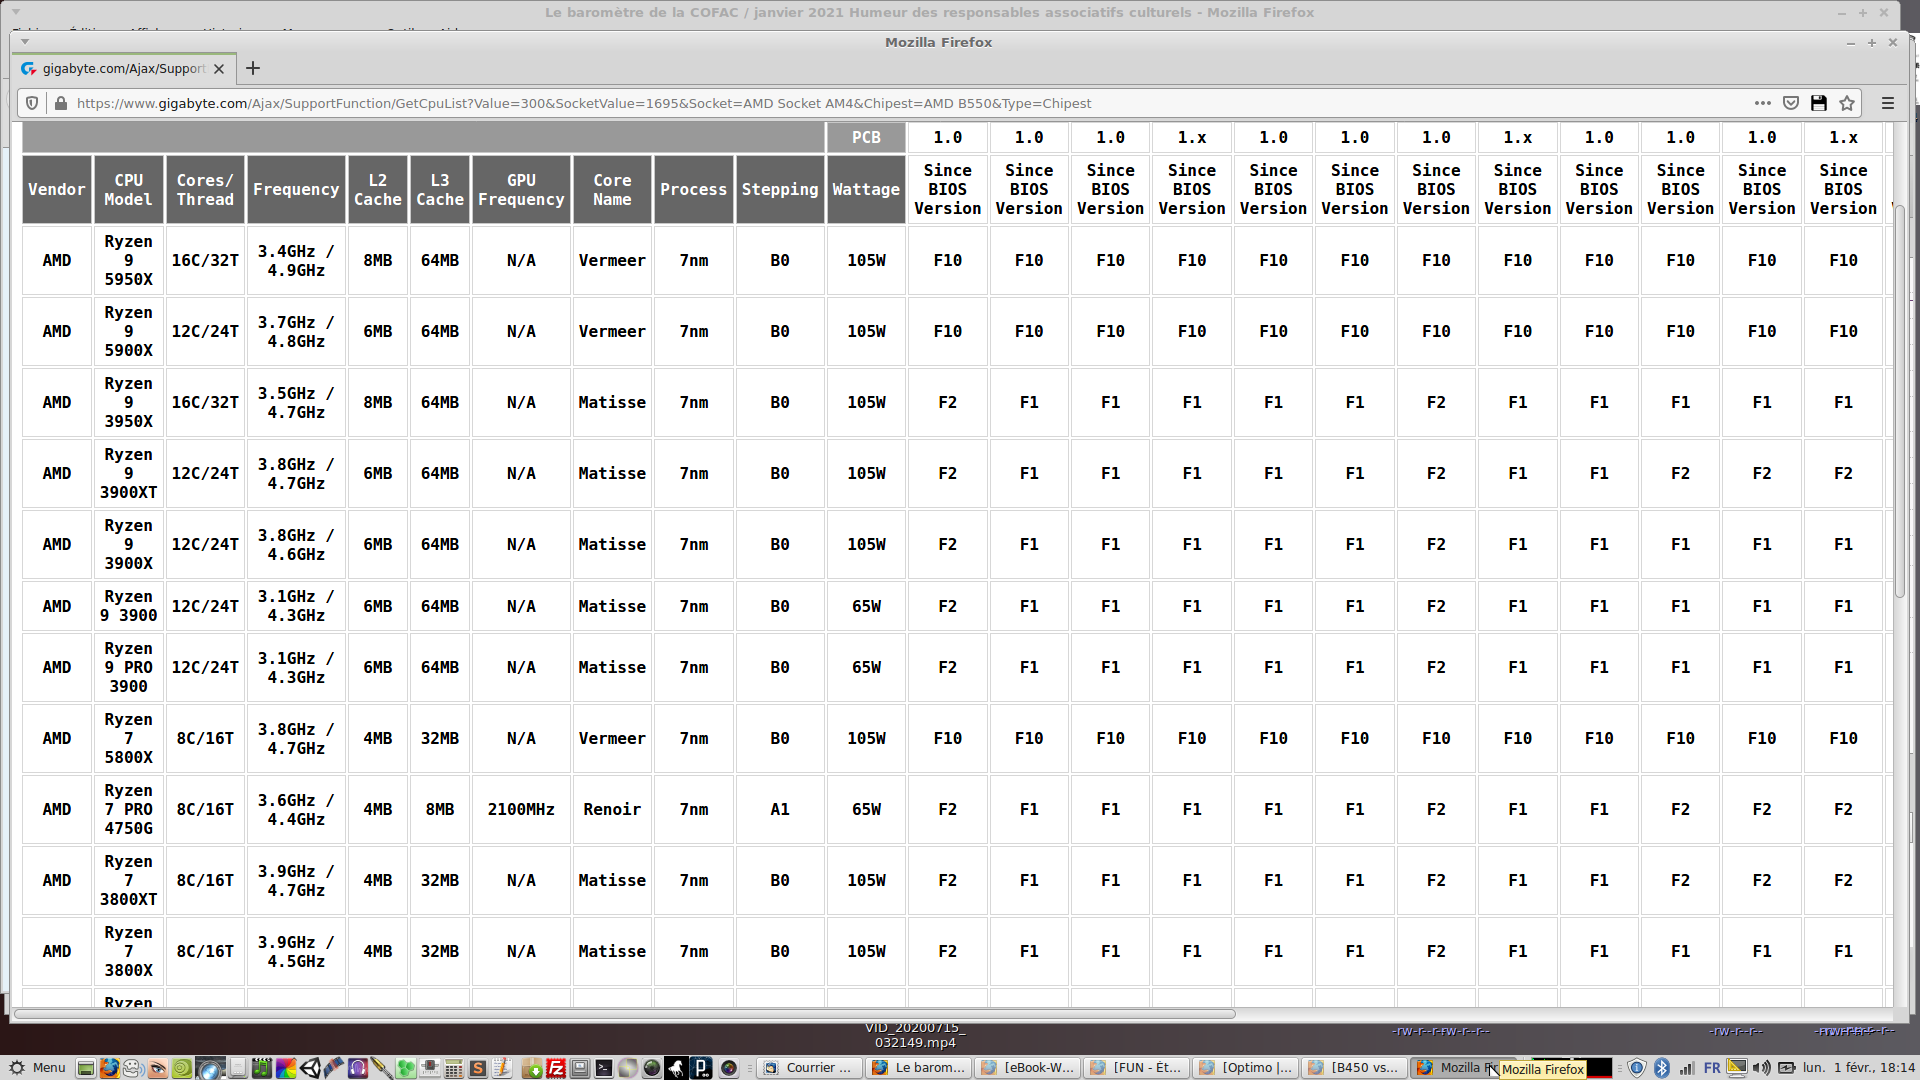This screenshot has height=1080, width=1920.
Task: Open the volume speaker tray icon
Action: pos(1762,1068)
